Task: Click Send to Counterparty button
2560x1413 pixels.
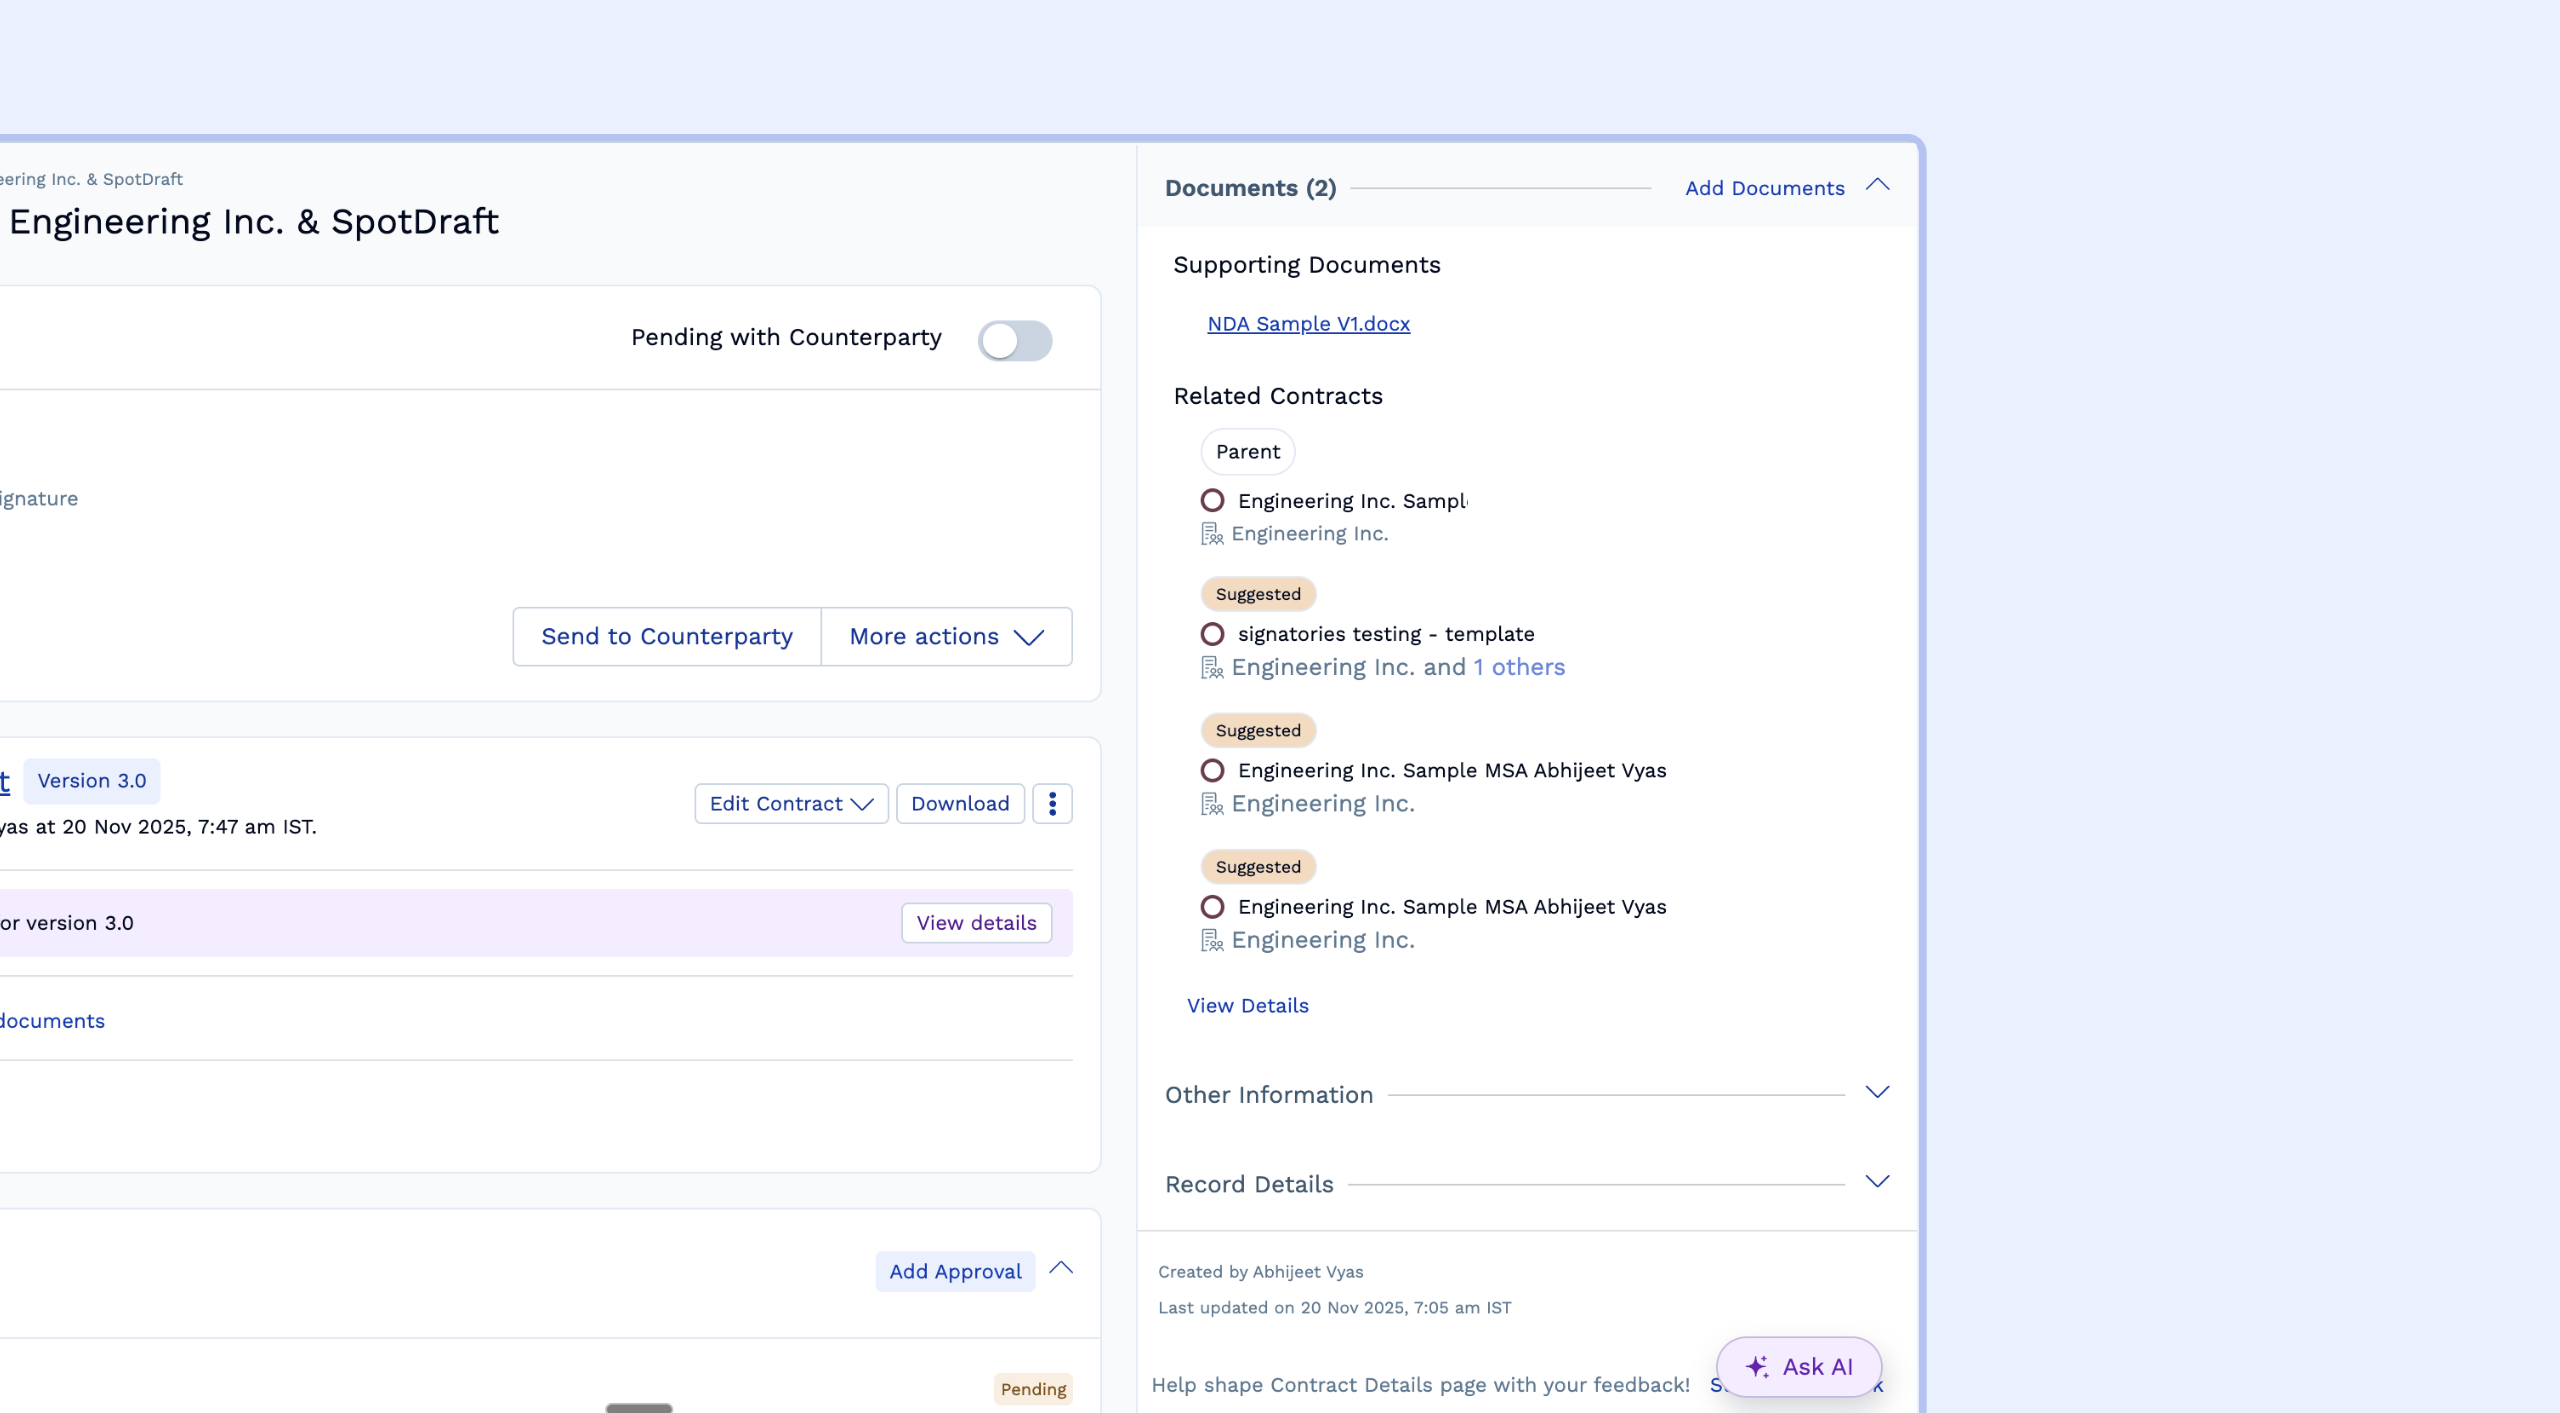Action: coord(667,636)
